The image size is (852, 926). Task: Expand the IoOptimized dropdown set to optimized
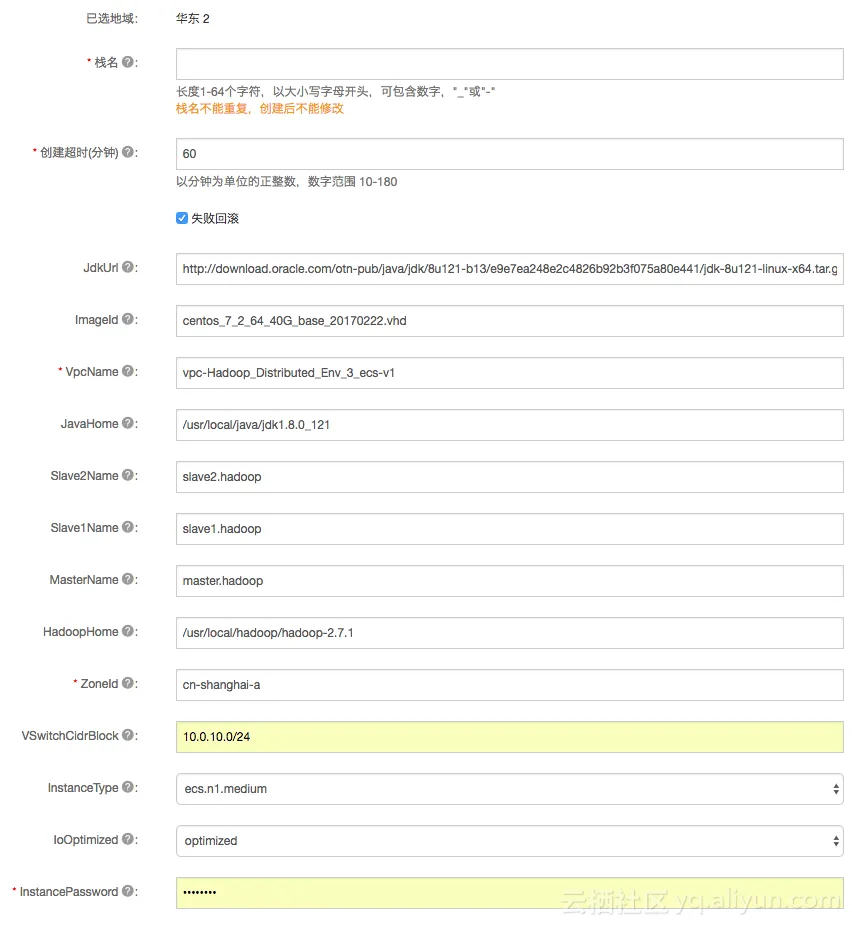tap(510, 841)
